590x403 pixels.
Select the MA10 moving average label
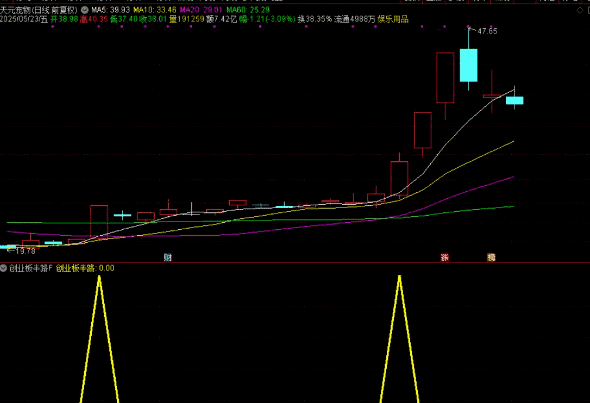click(x=155, y=10)
